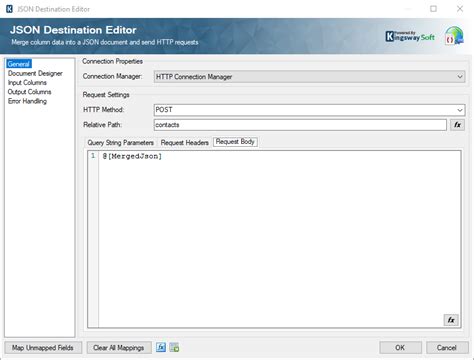Switch to Query String Parameters tab

click(x=120, y=143)
